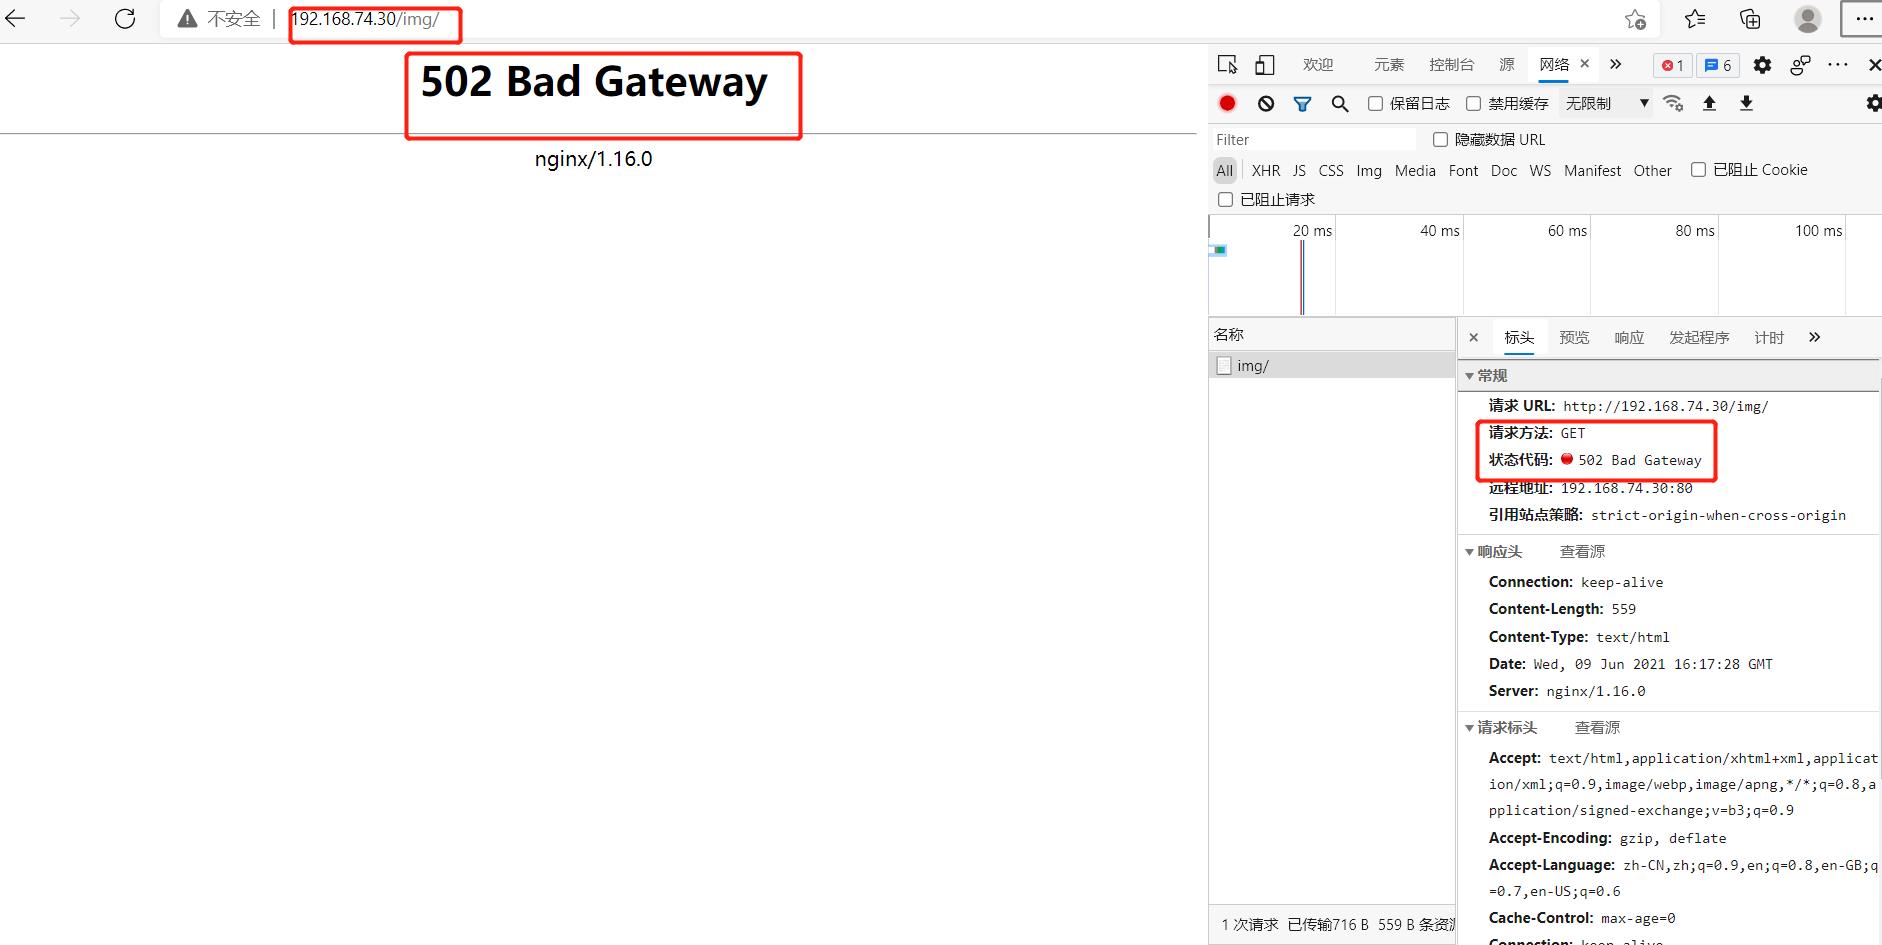Open DevTools settings gear
This screenshot has height=945, width=1882.
coord(1762,65)
